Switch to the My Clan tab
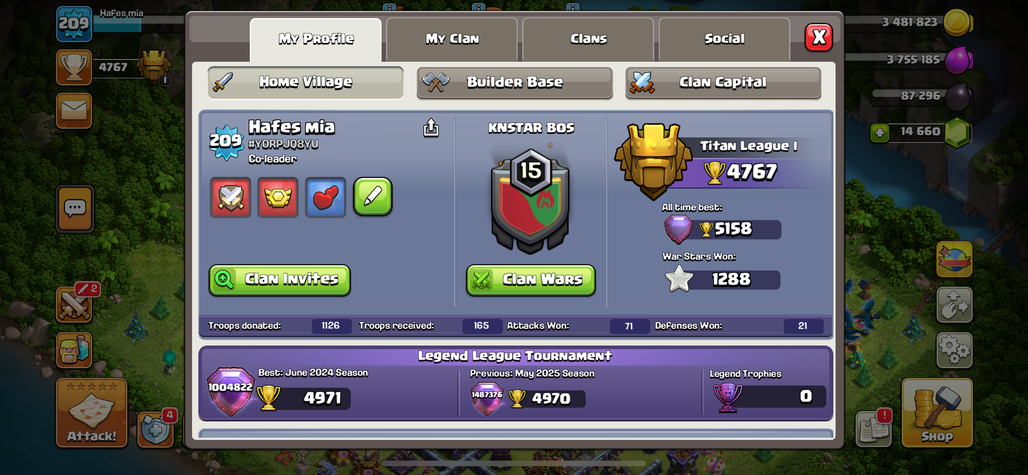Screen dimensions: 1028x475 coord(452,39)
